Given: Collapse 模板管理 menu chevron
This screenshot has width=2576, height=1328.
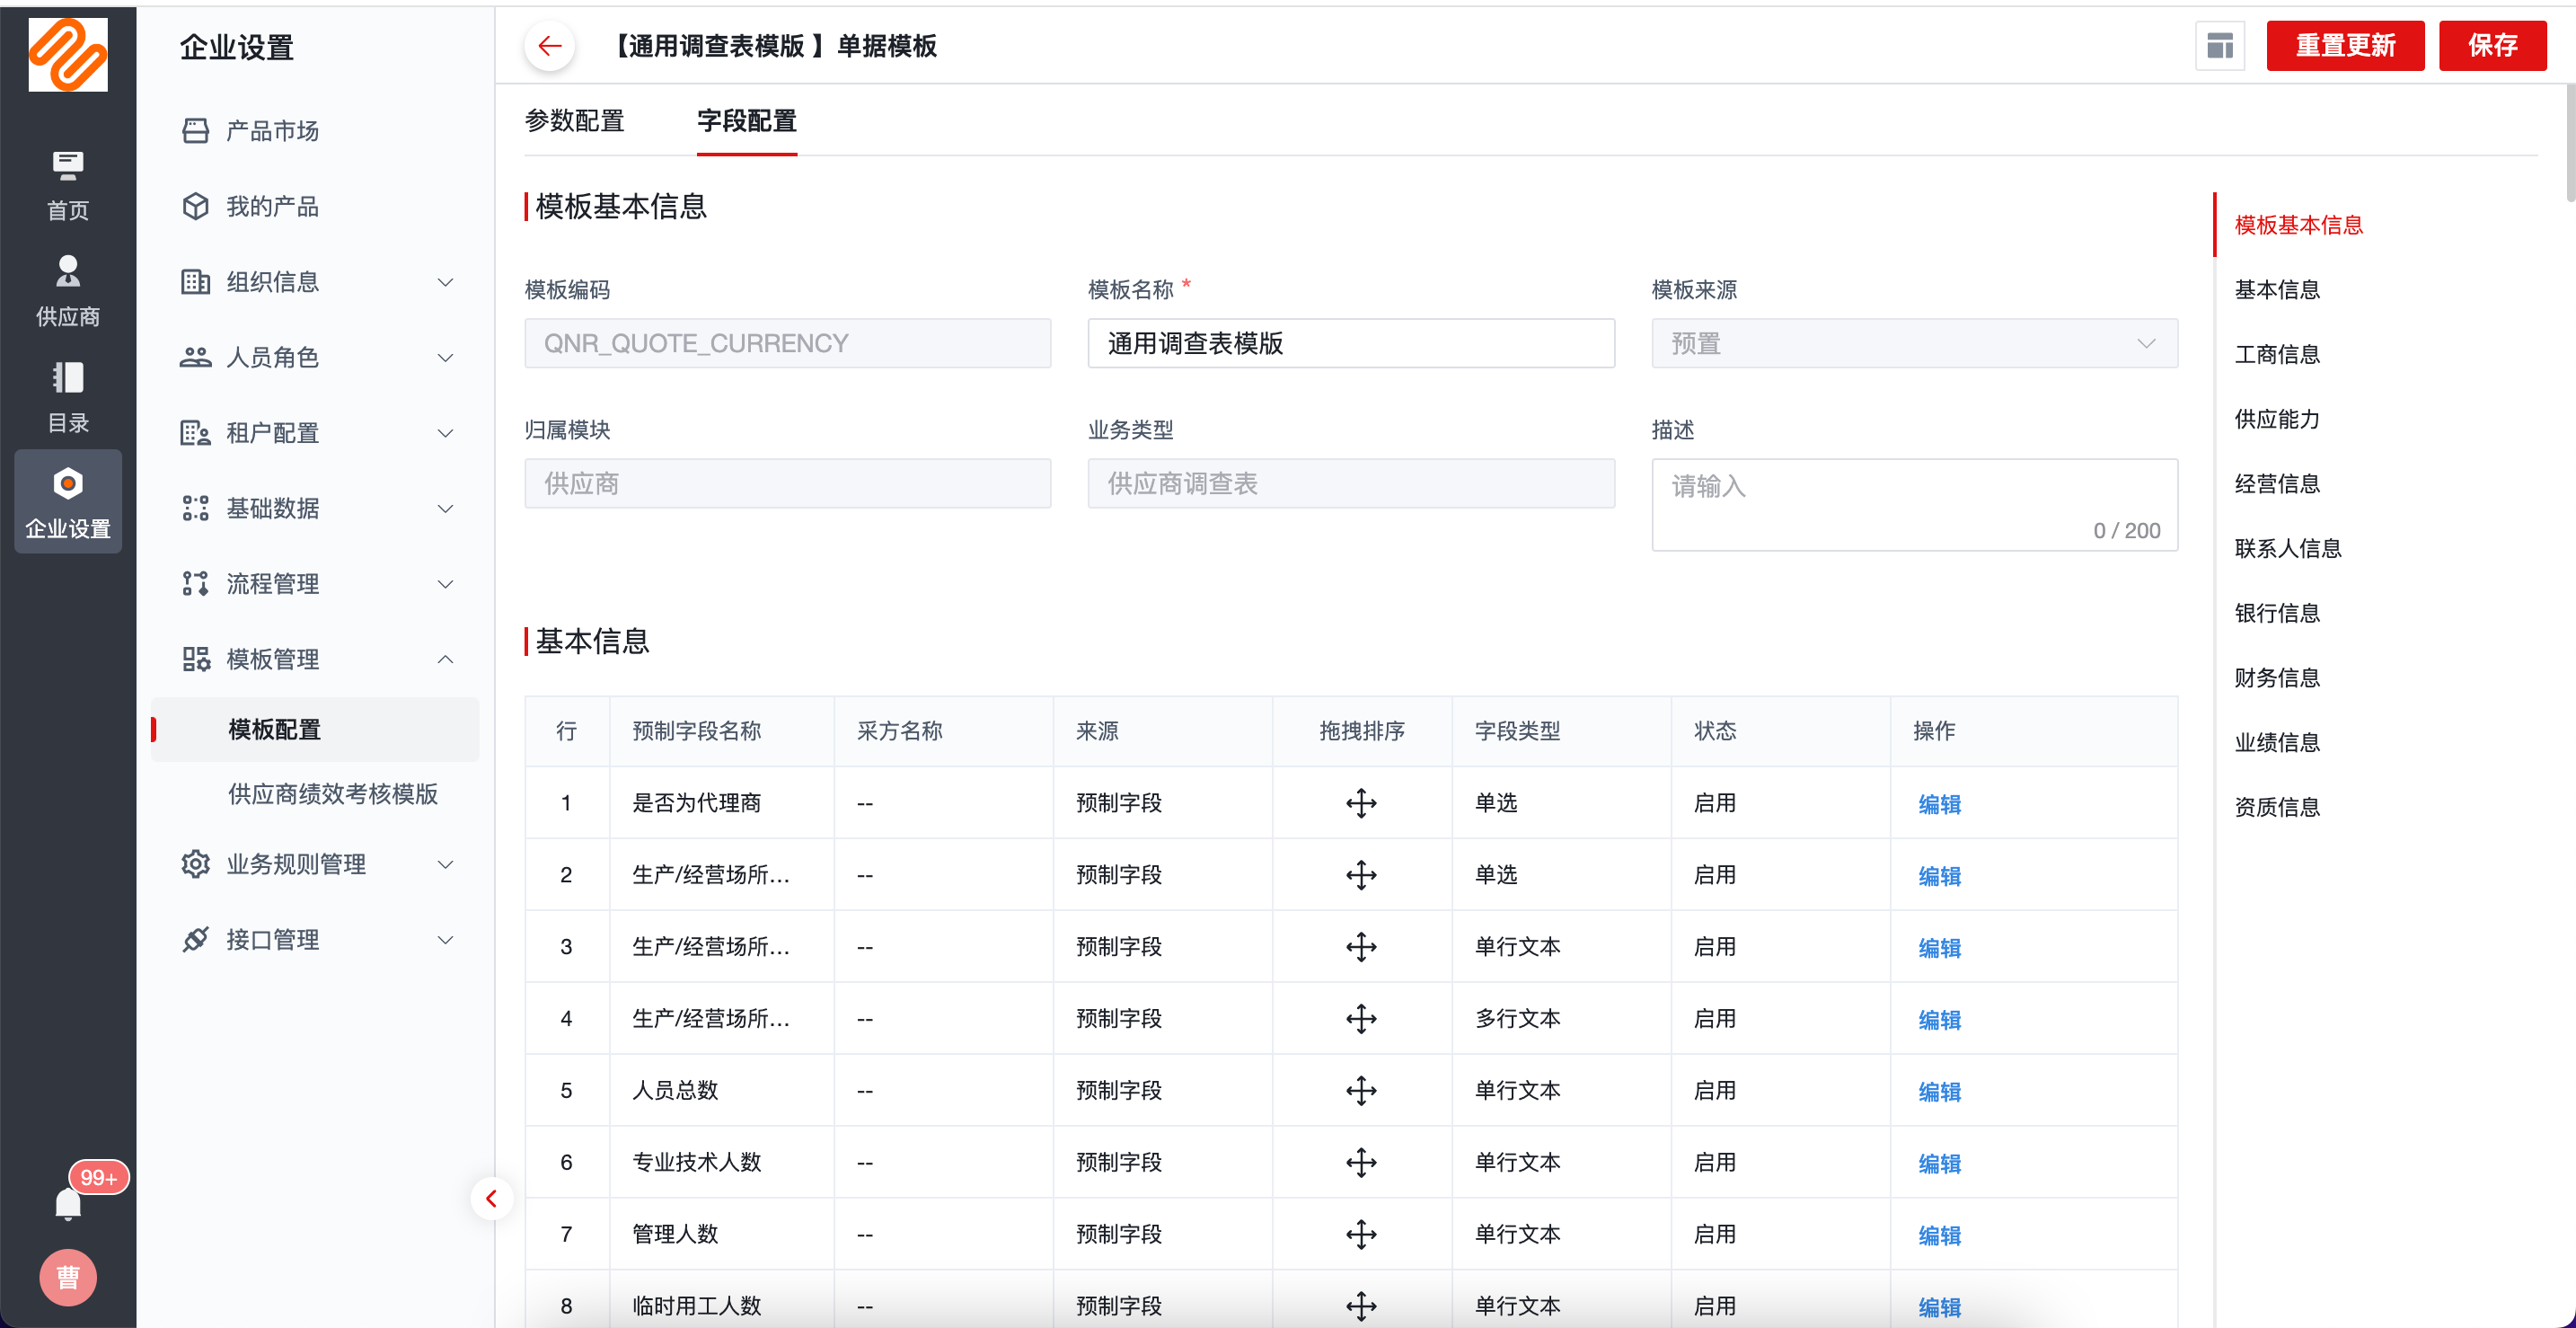Looking at the screenshot, I should click(x=446, y=659).
